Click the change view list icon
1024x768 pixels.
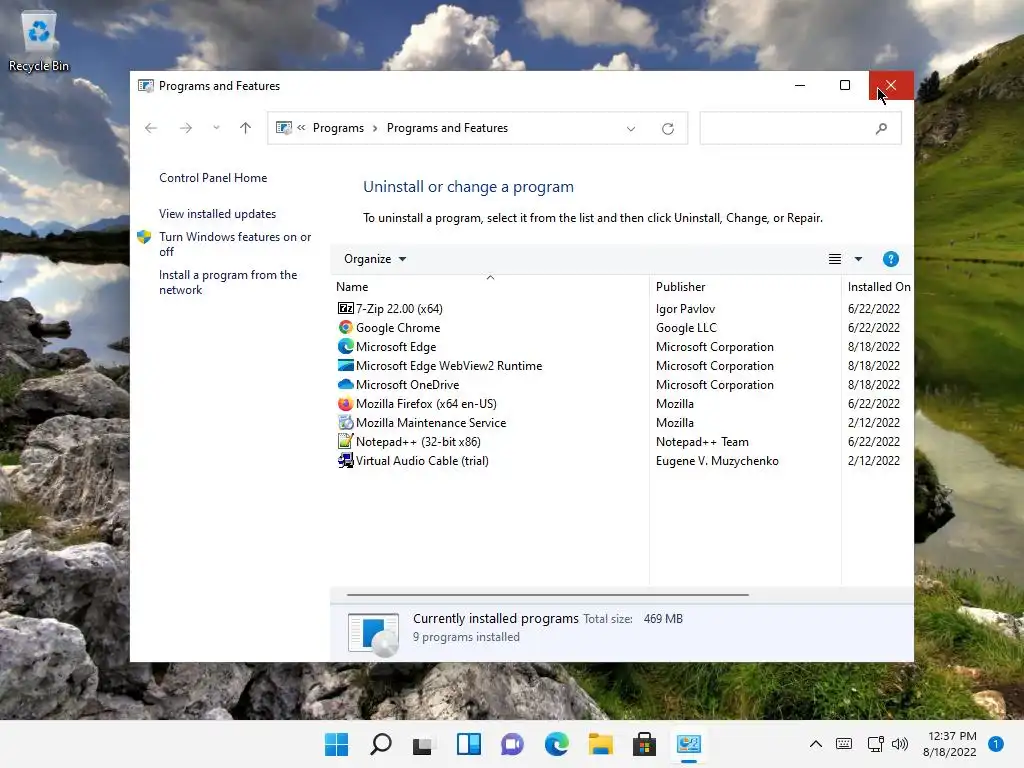[x=835, y=259]
